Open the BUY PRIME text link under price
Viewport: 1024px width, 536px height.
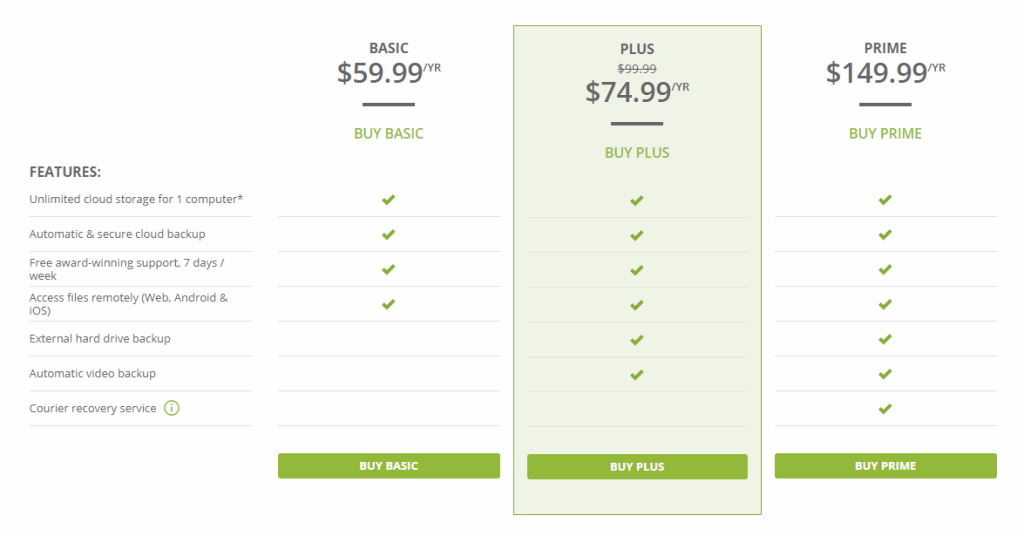(885, 133)
